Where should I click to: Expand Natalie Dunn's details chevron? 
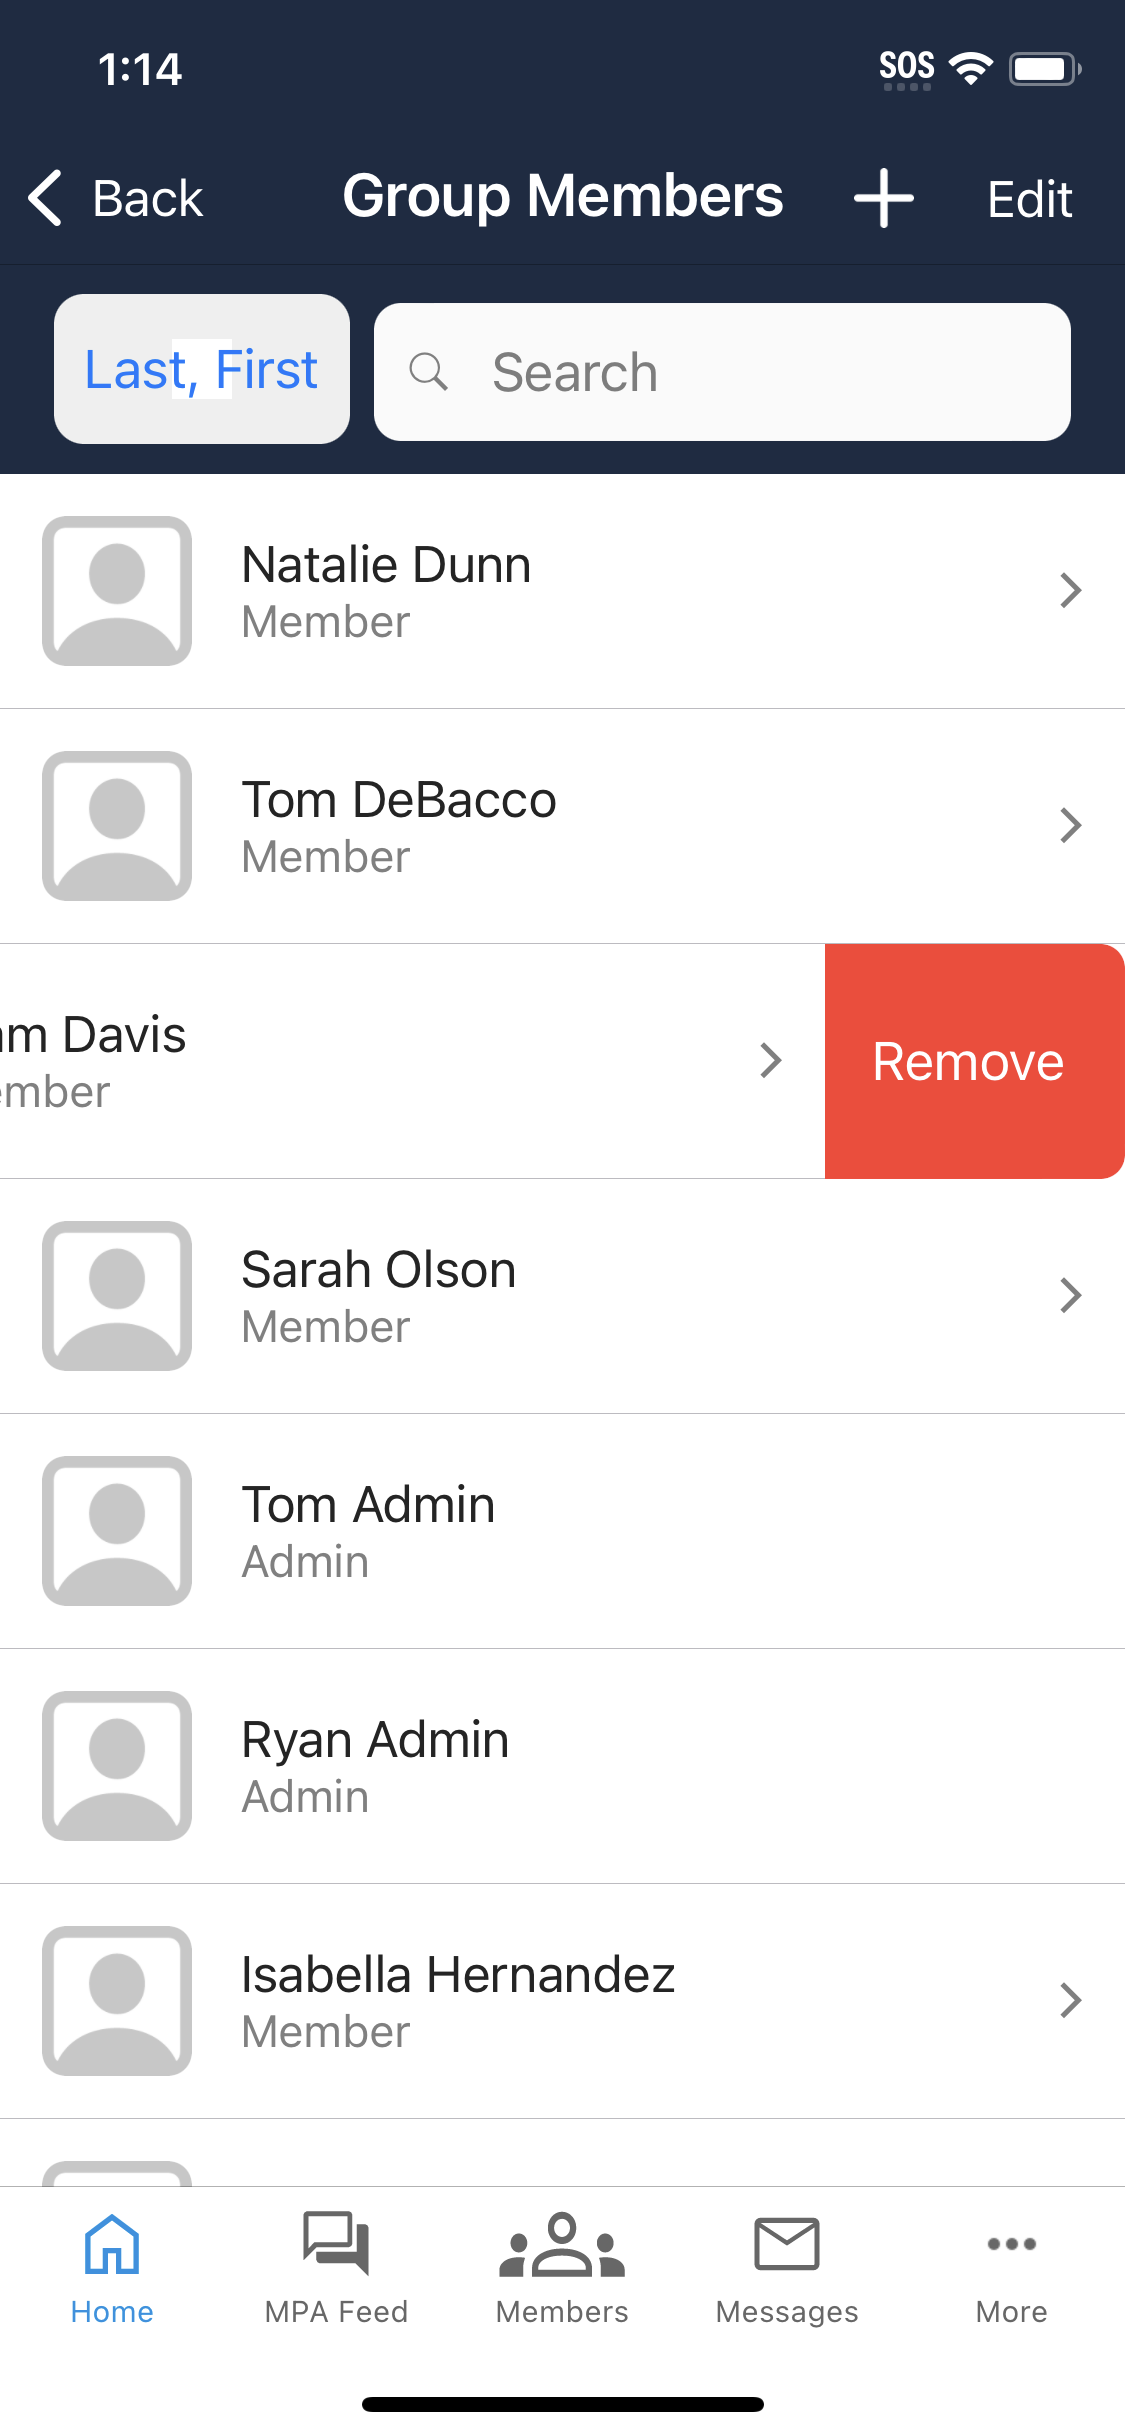(x=1070, y=591)
